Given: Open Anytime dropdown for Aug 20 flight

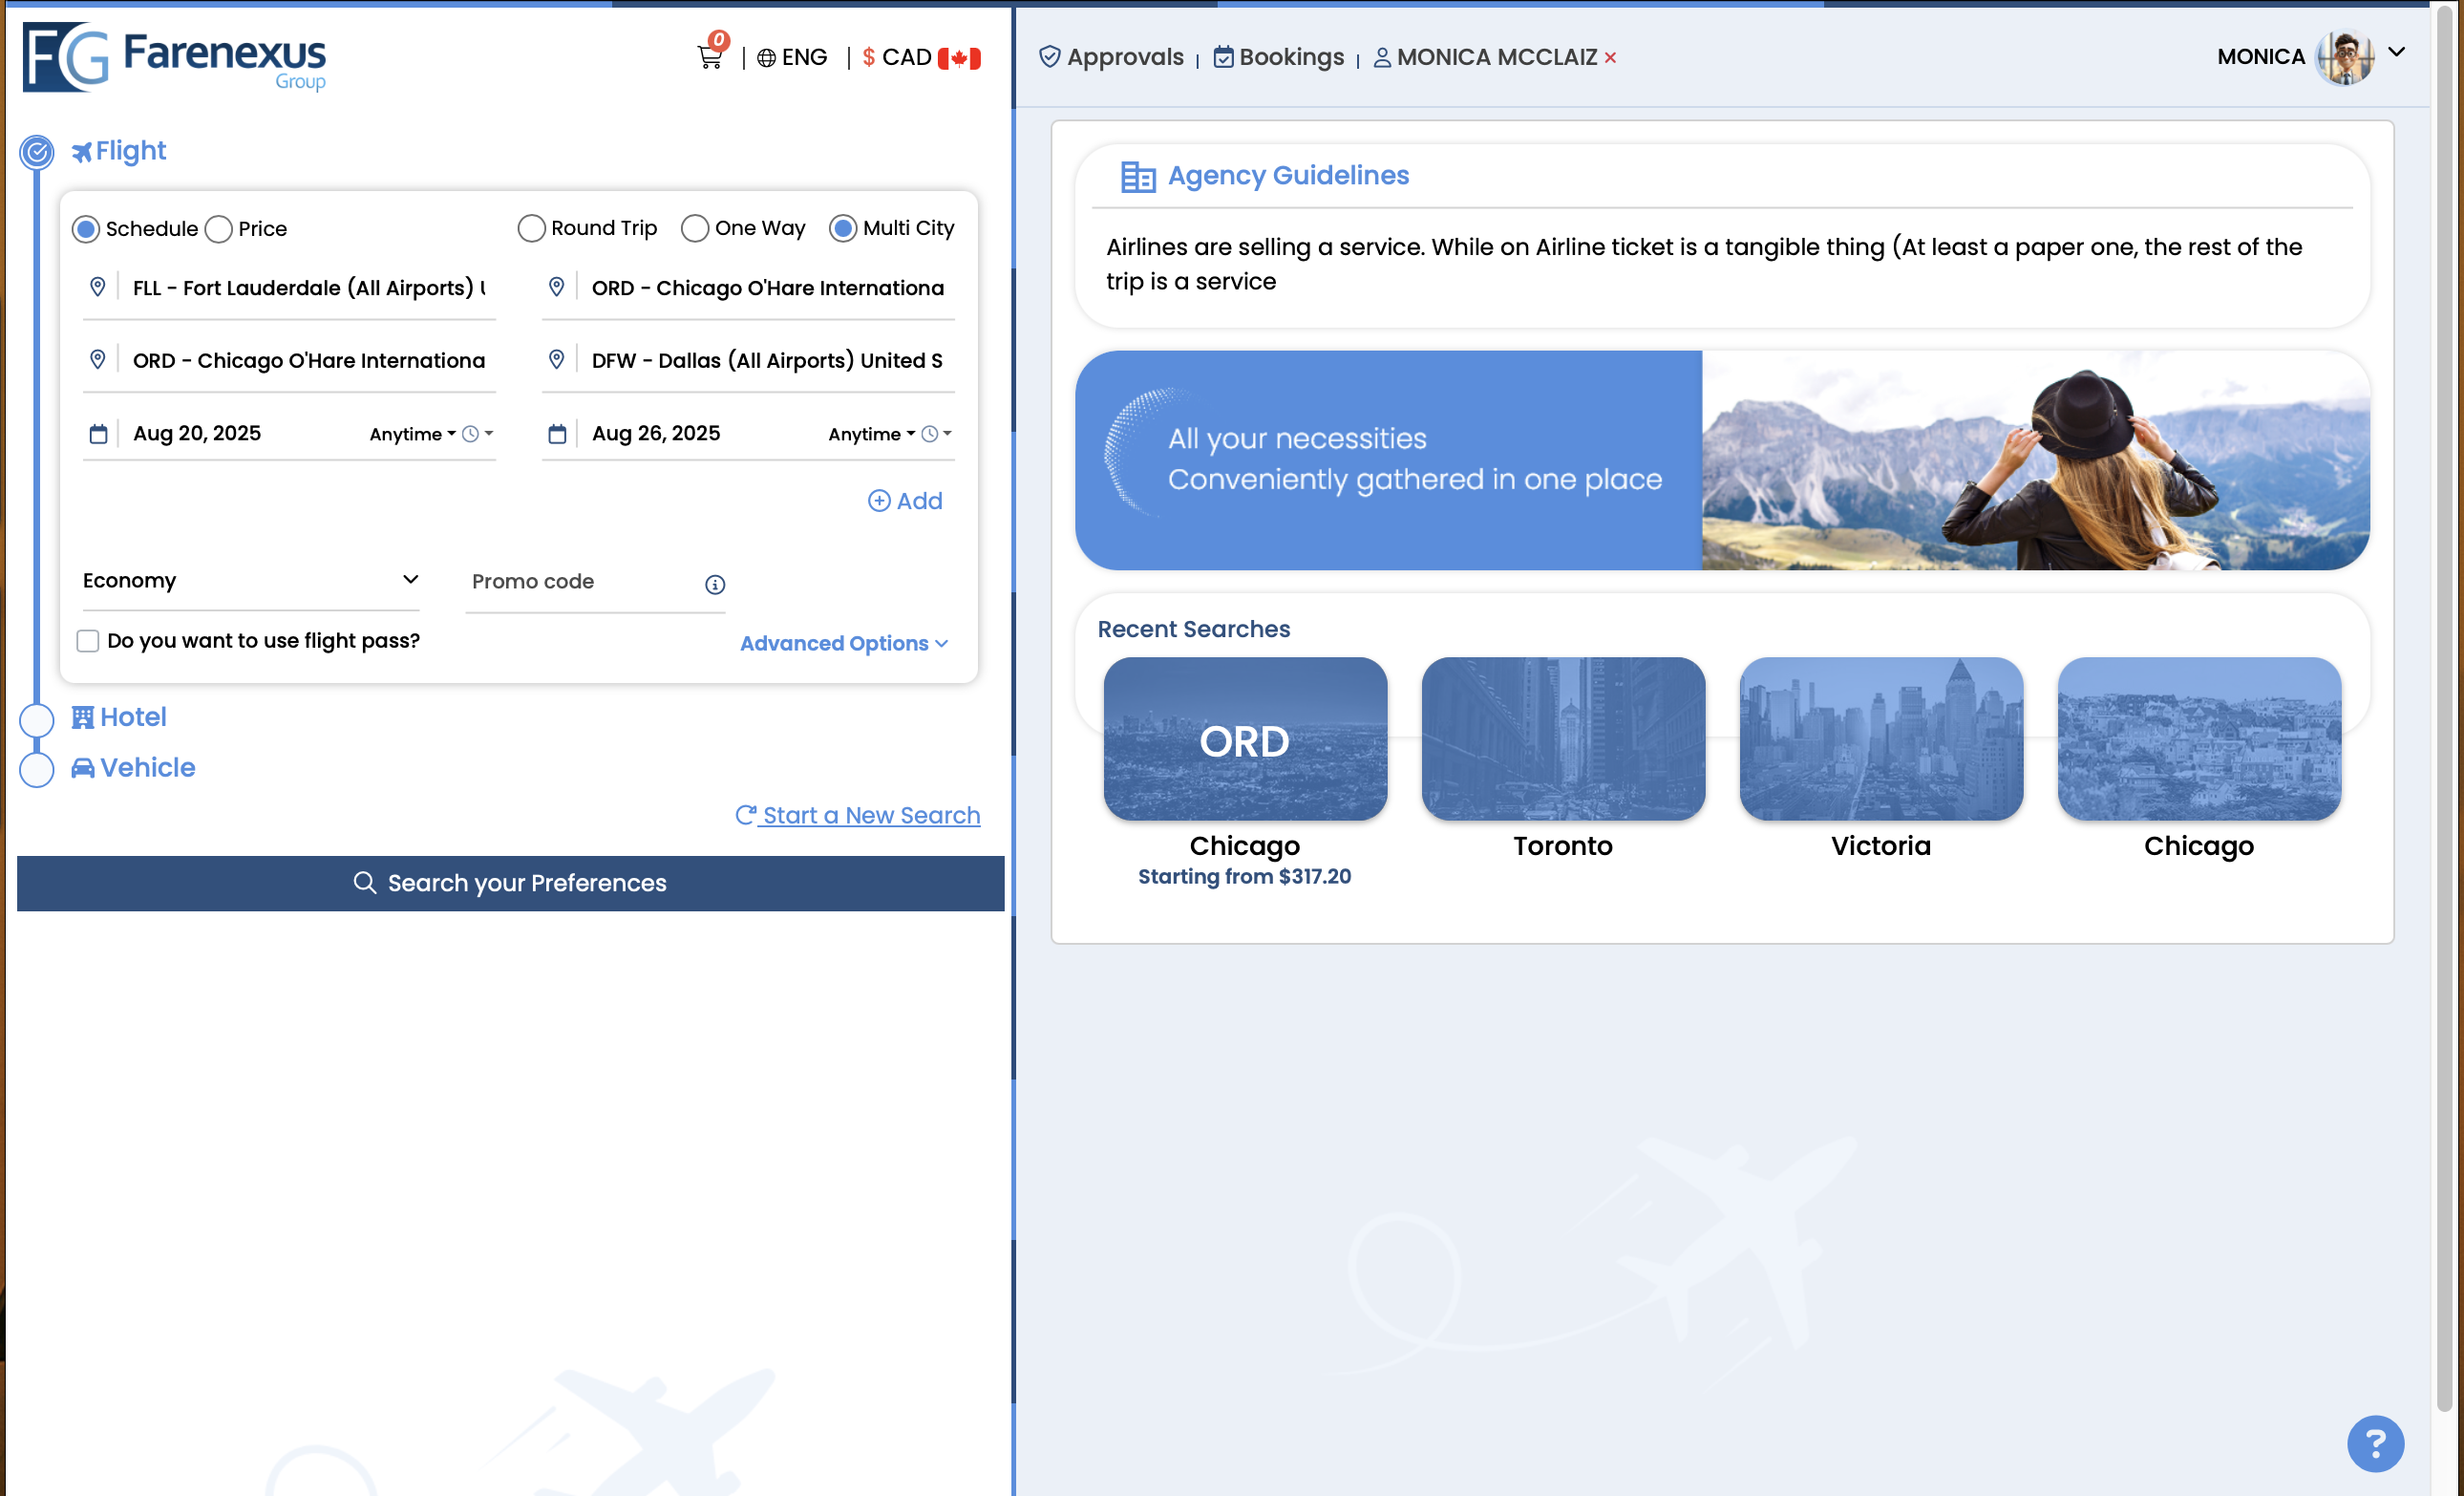Looking at the screenshot, I should pos(412,434).
